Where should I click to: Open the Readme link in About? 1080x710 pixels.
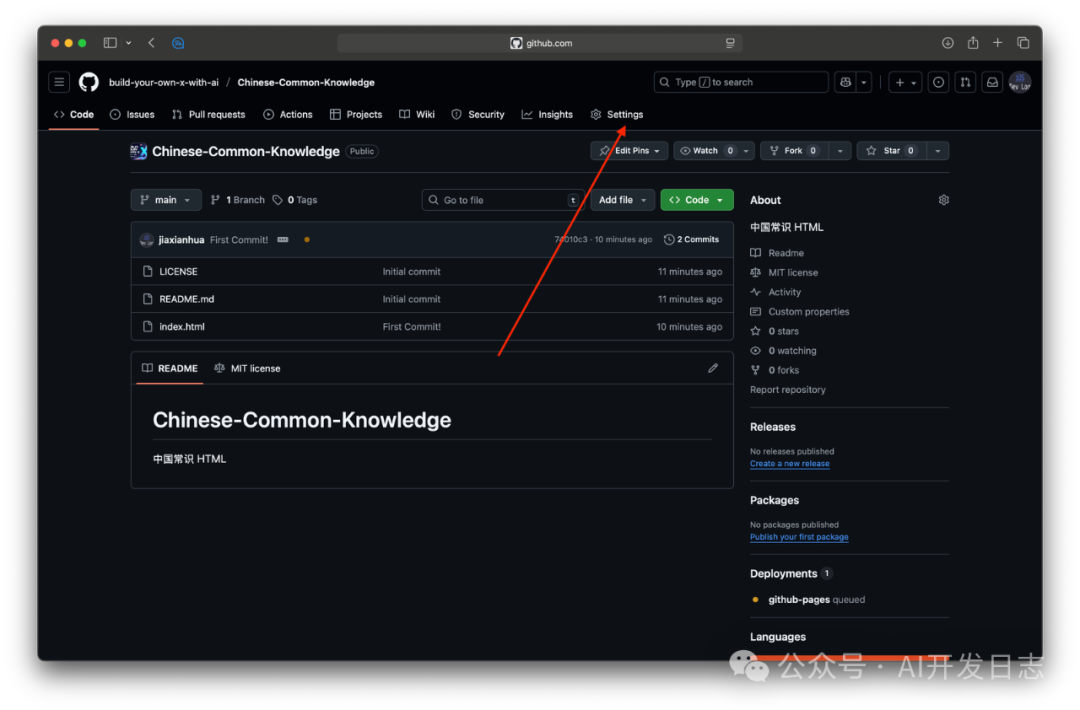786,253
